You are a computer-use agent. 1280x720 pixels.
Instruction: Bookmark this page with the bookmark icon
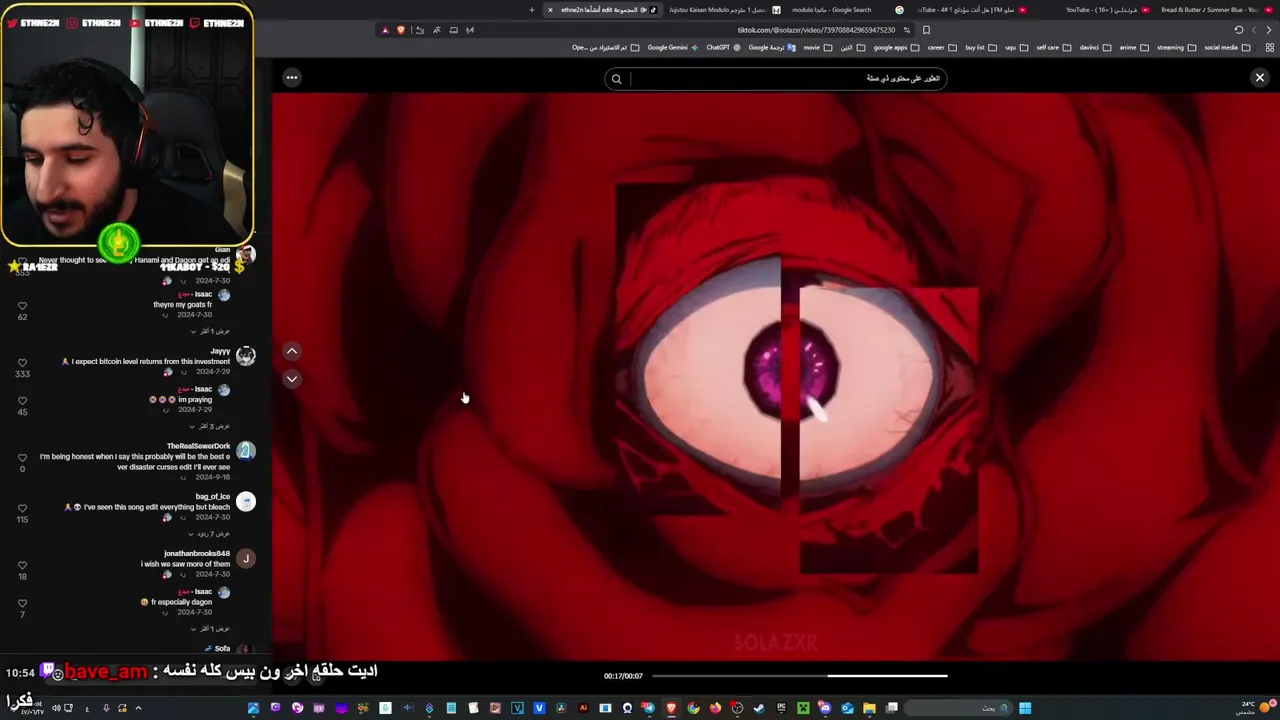(x=927, y=30)
